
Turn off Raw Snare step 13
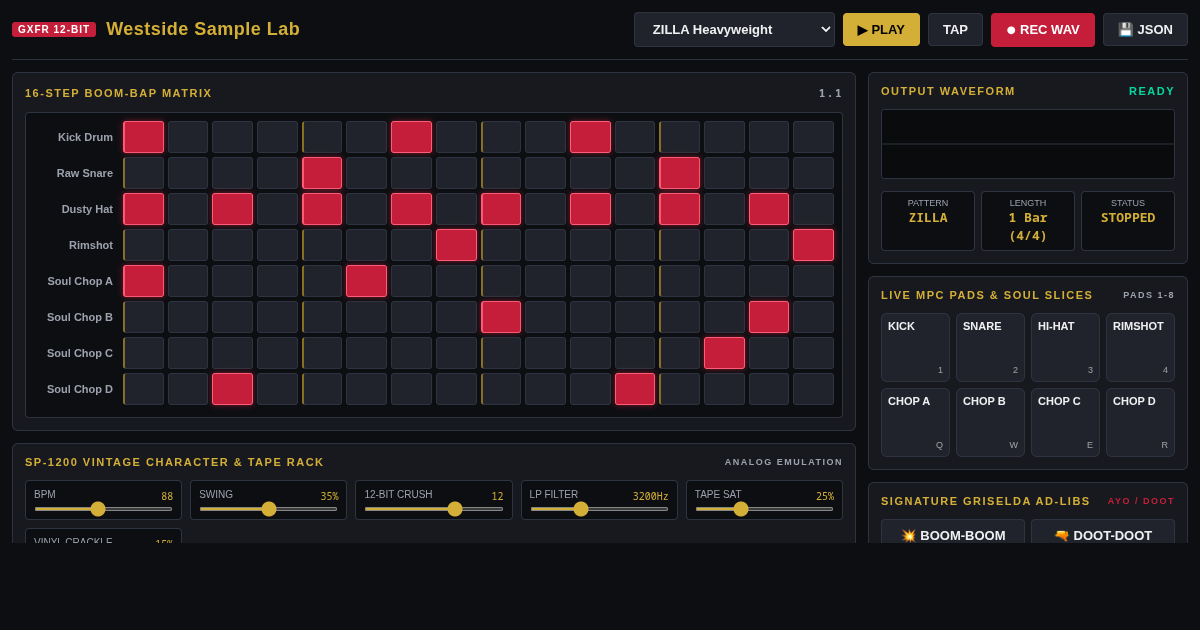679,173
